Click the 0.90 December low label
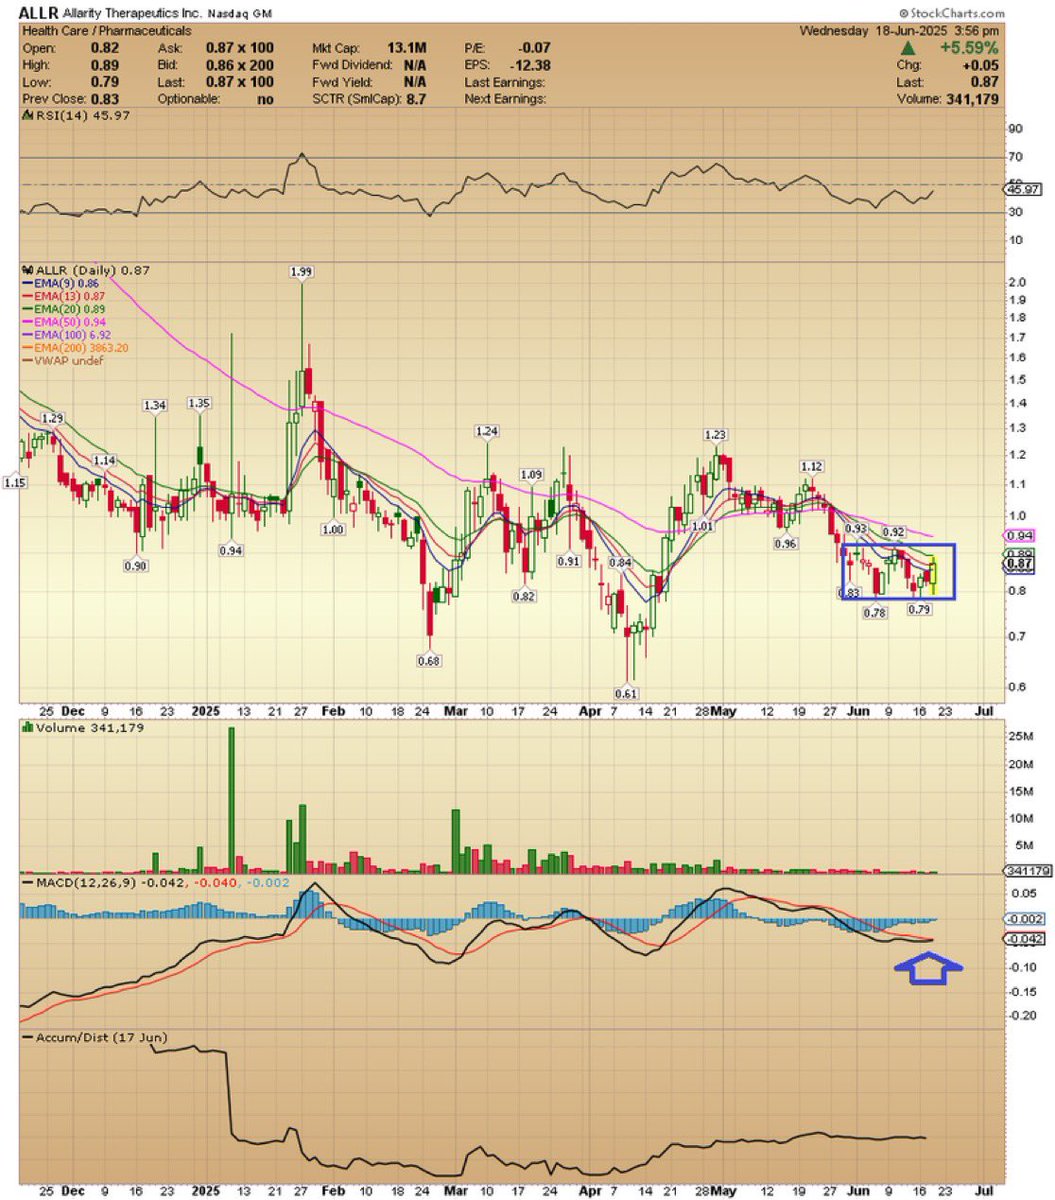The width and height of the screenshot is (1055, 1200). tap(135, 566)
